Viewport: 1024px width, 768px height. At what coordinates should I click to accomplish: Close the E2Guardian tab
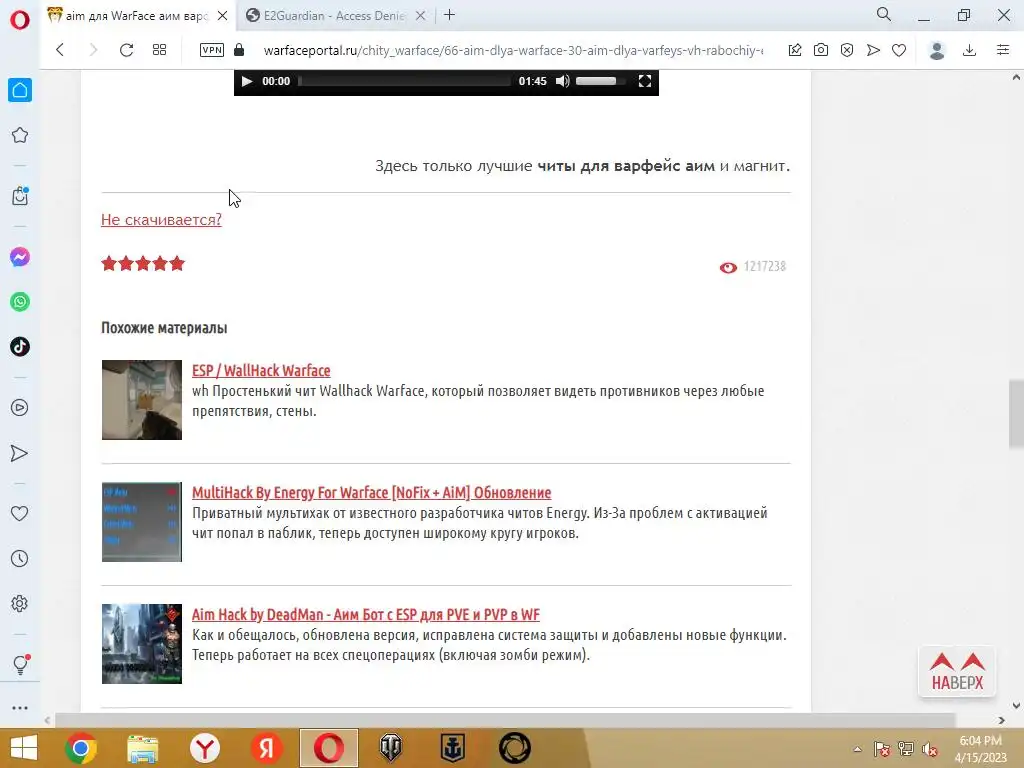click(421, 16)
